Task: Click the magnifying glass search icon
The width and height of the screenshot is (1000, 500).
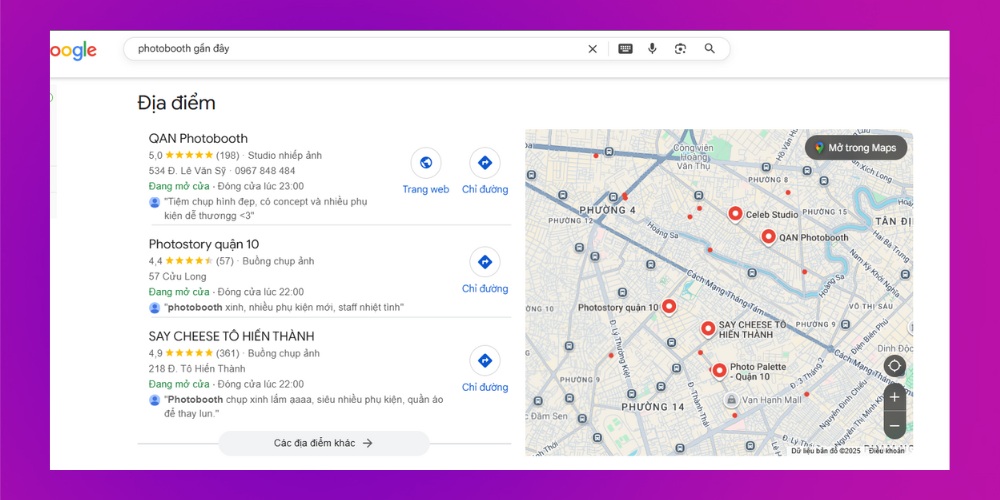Action: (710, 48)
